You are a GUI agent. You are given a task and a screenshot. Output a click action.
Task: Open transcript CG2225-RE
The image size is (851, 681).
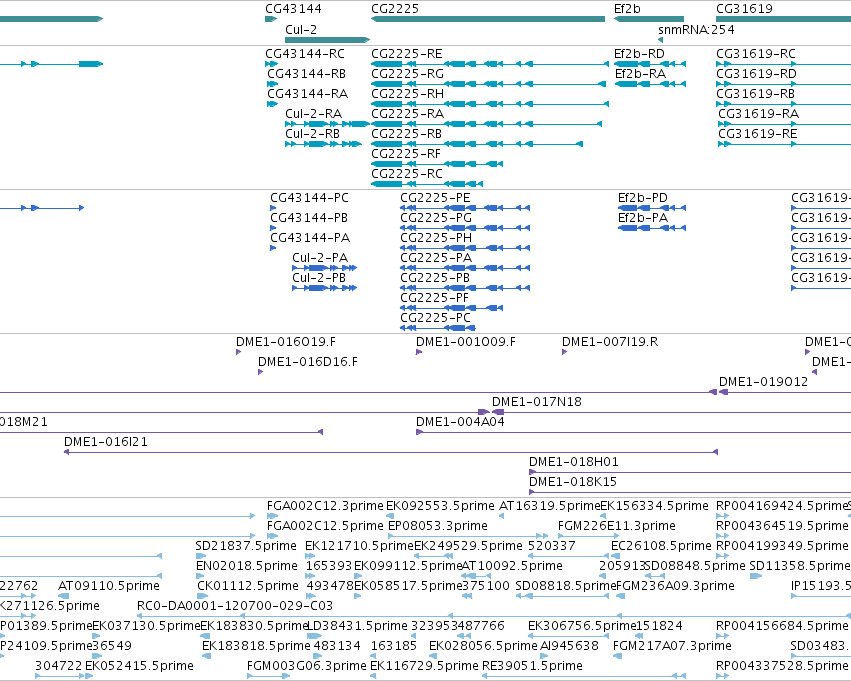click(x=407, y=54)
